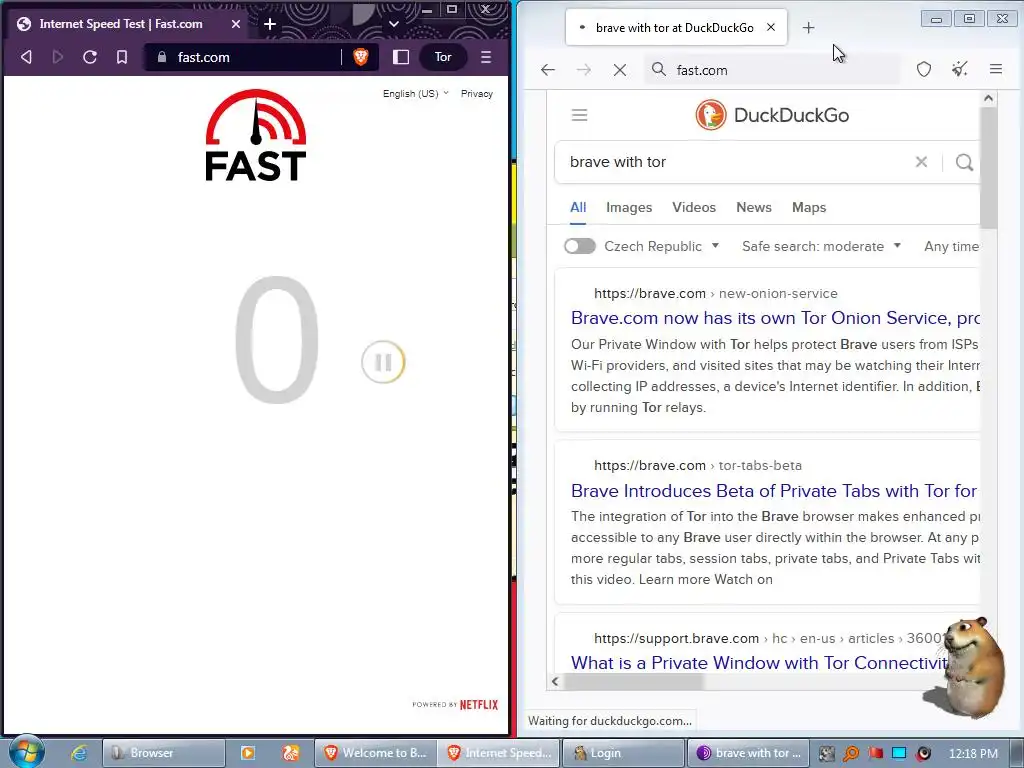
Task: Open Brave.com Tor Onion Service result
Action: pos(775,318)
